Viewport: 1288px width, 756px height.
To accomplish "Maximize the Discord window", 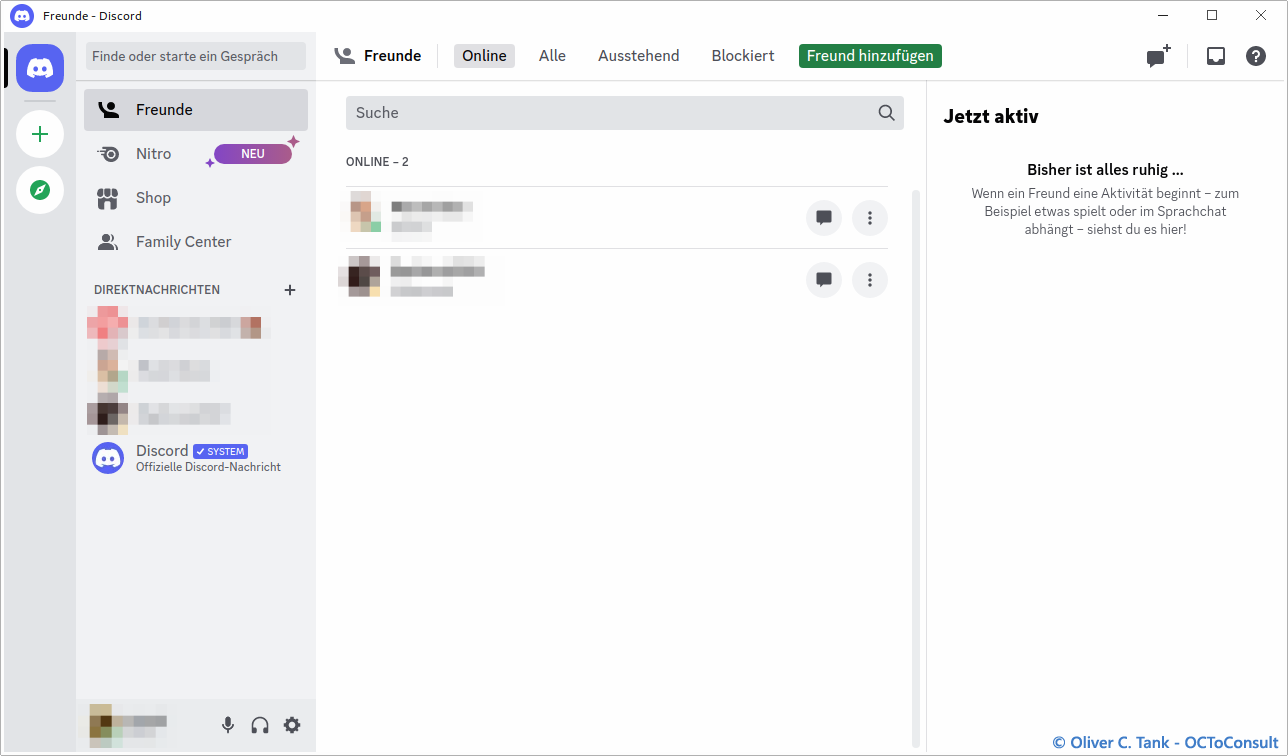I will (1212, 15).
